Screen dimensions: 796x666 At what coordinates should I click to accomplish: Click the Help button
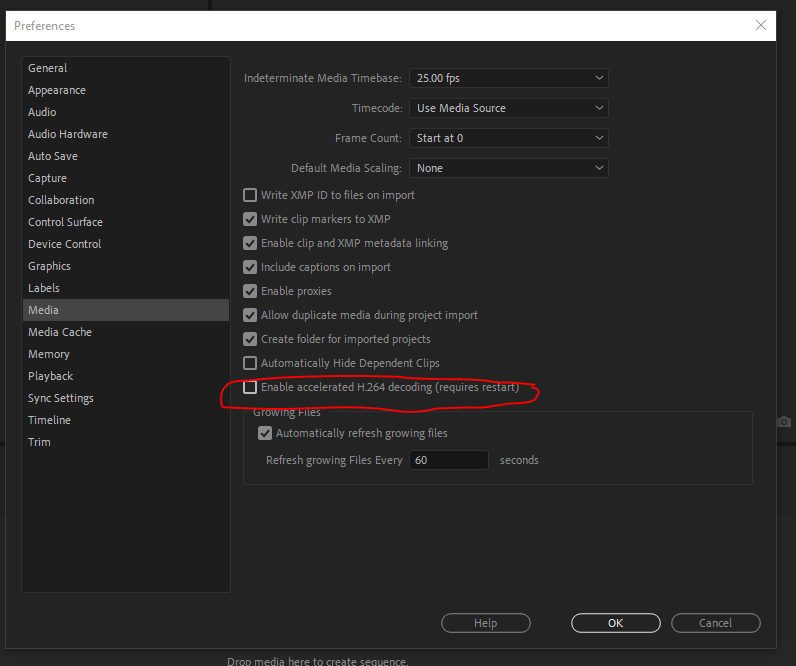coord(486,623)
